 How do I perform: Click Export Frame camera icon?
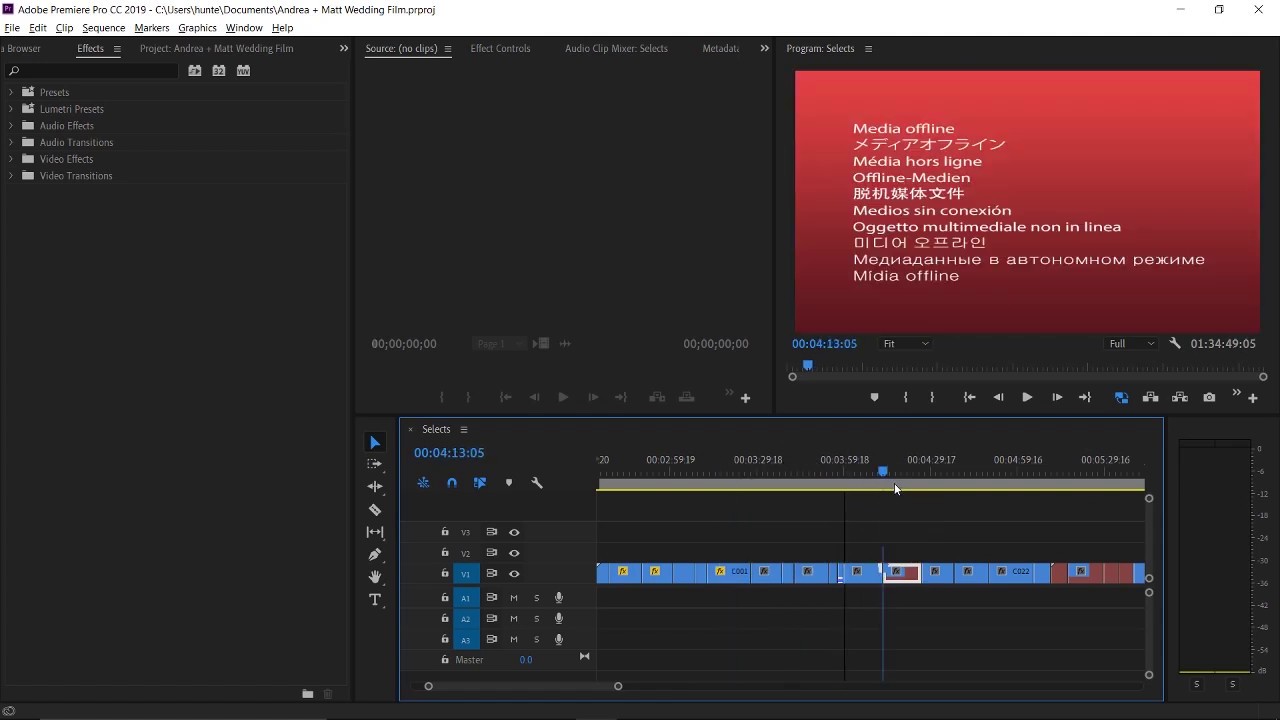1209,397
